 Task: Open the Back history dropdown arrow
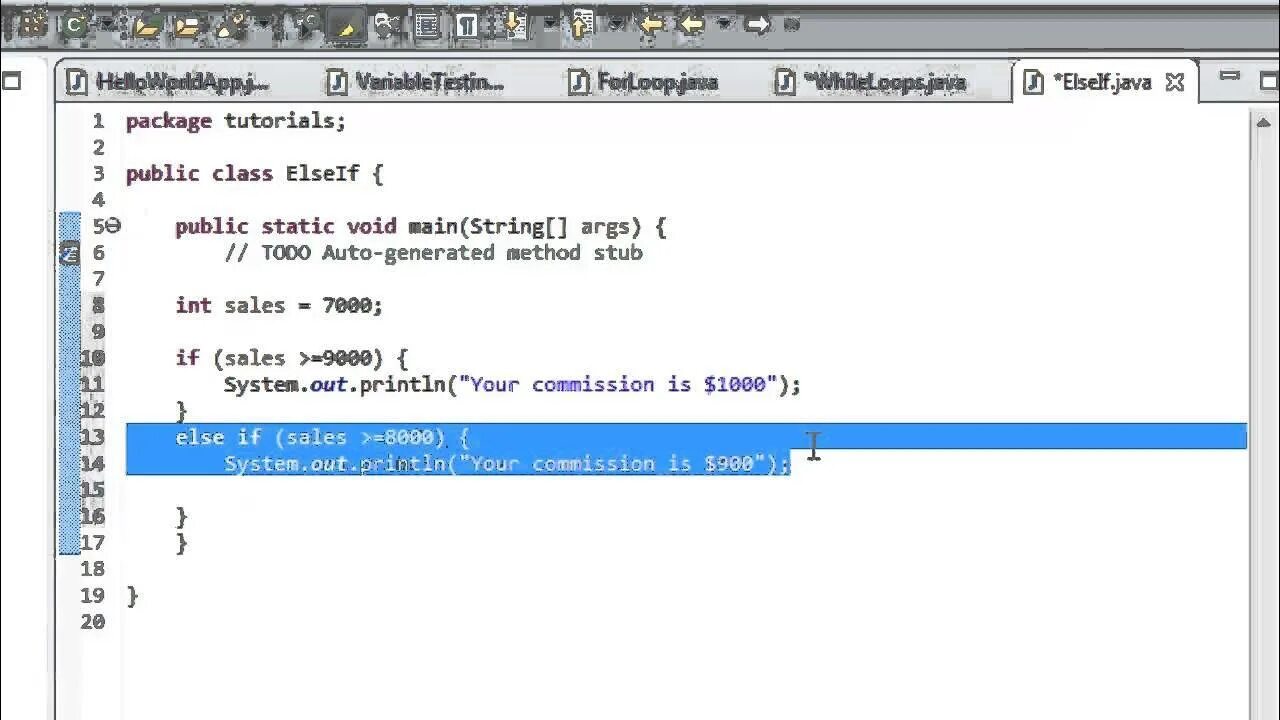coord(724,24)
